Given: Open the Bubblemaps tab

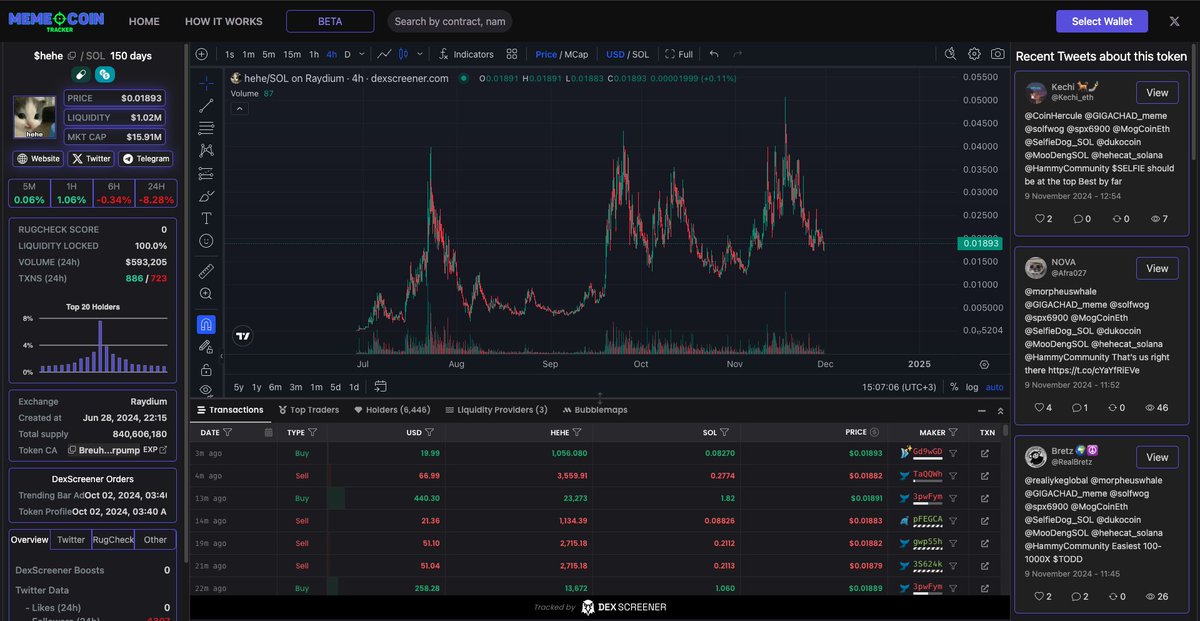Looking at the screenshot, I should 594,410.
